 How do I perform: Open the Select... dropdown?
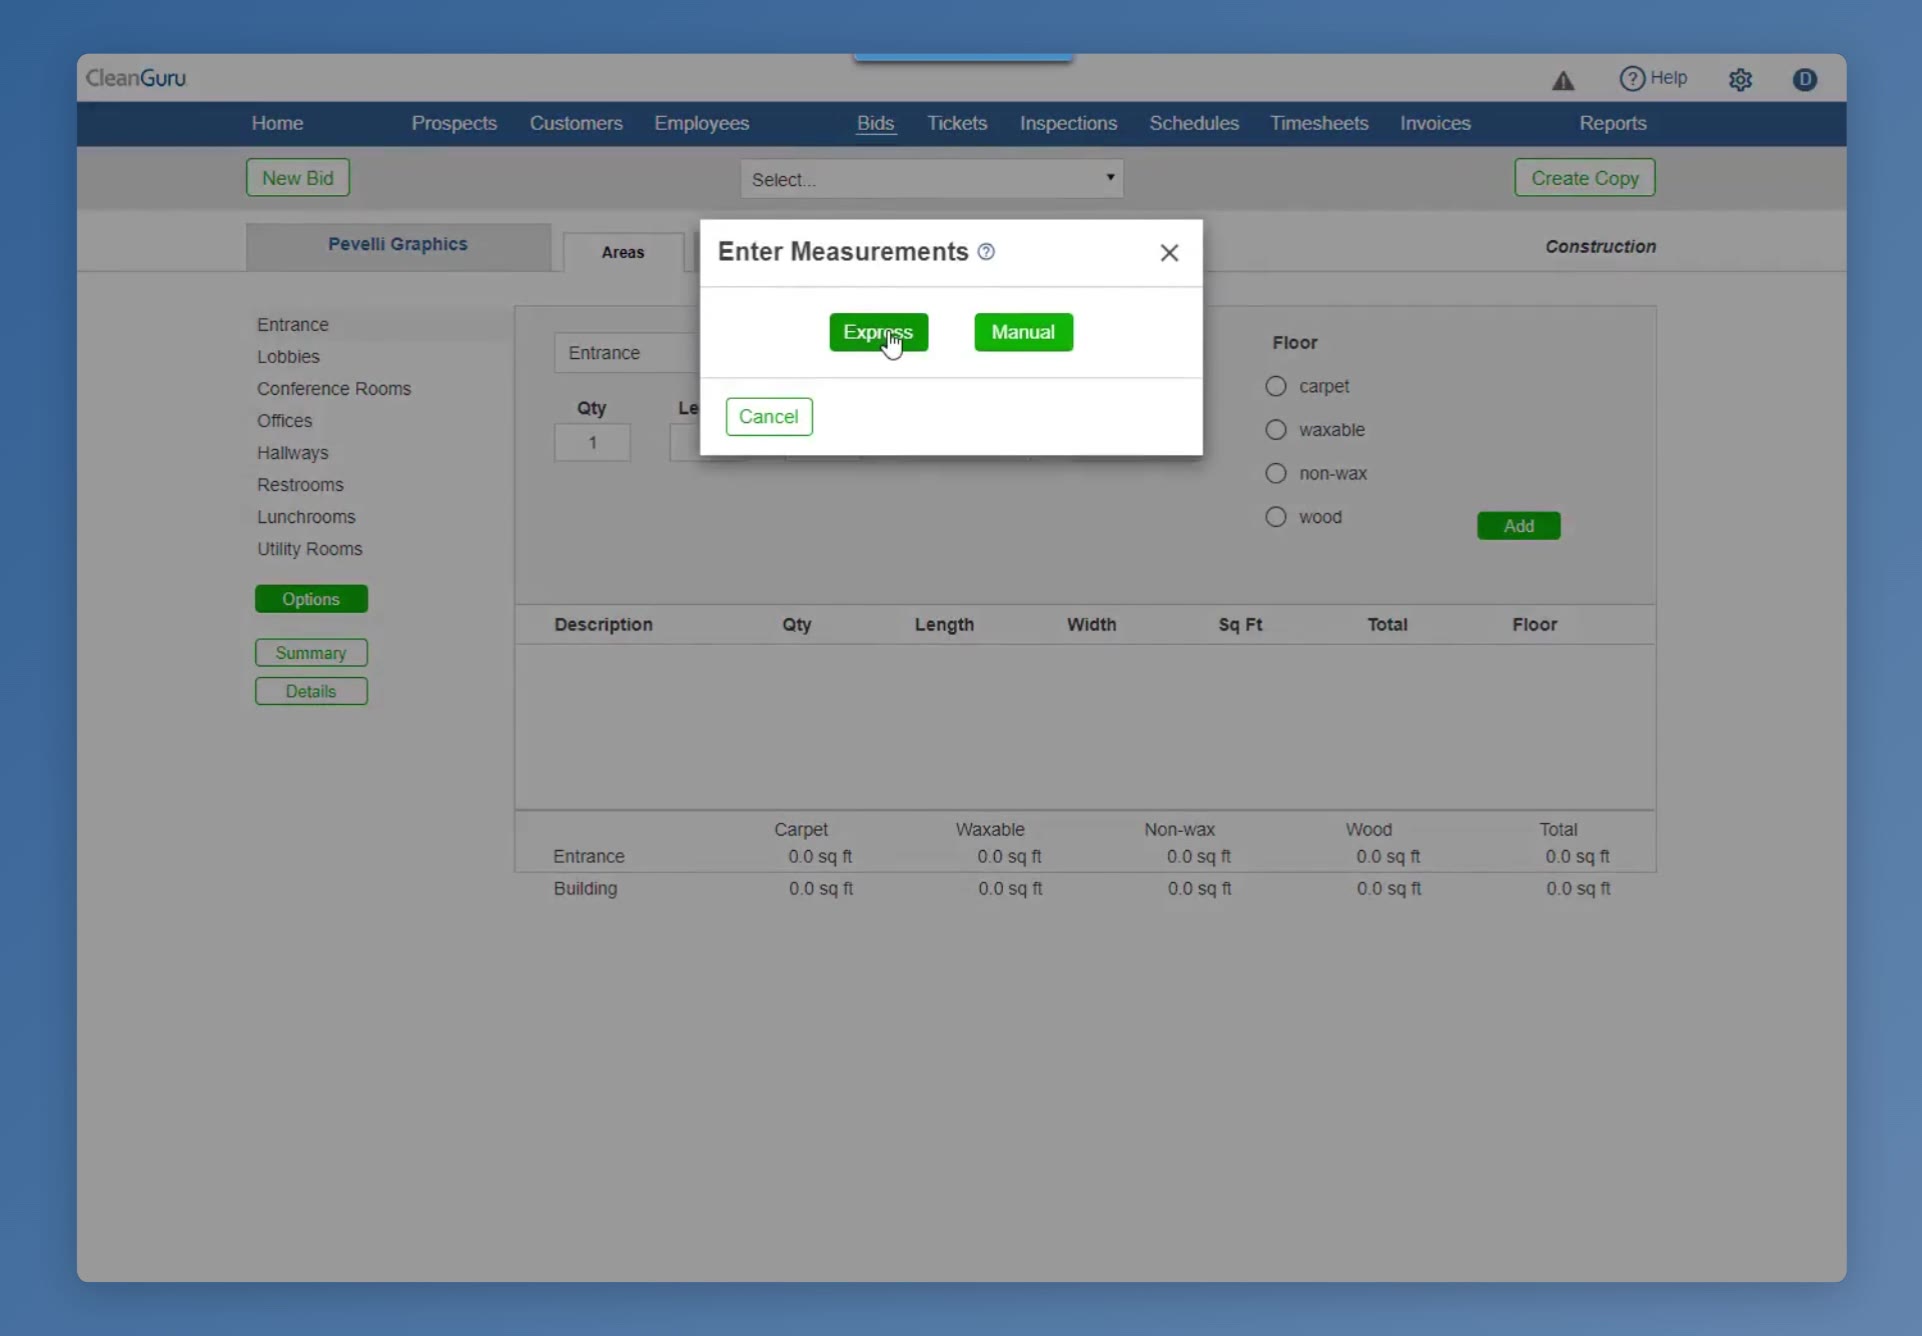932,179
